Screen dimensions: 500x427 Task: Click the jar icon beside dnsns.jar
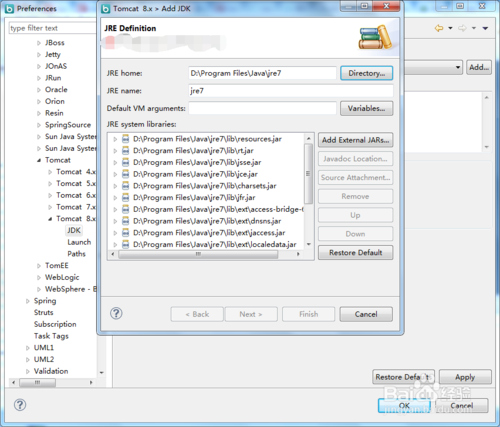125,221
